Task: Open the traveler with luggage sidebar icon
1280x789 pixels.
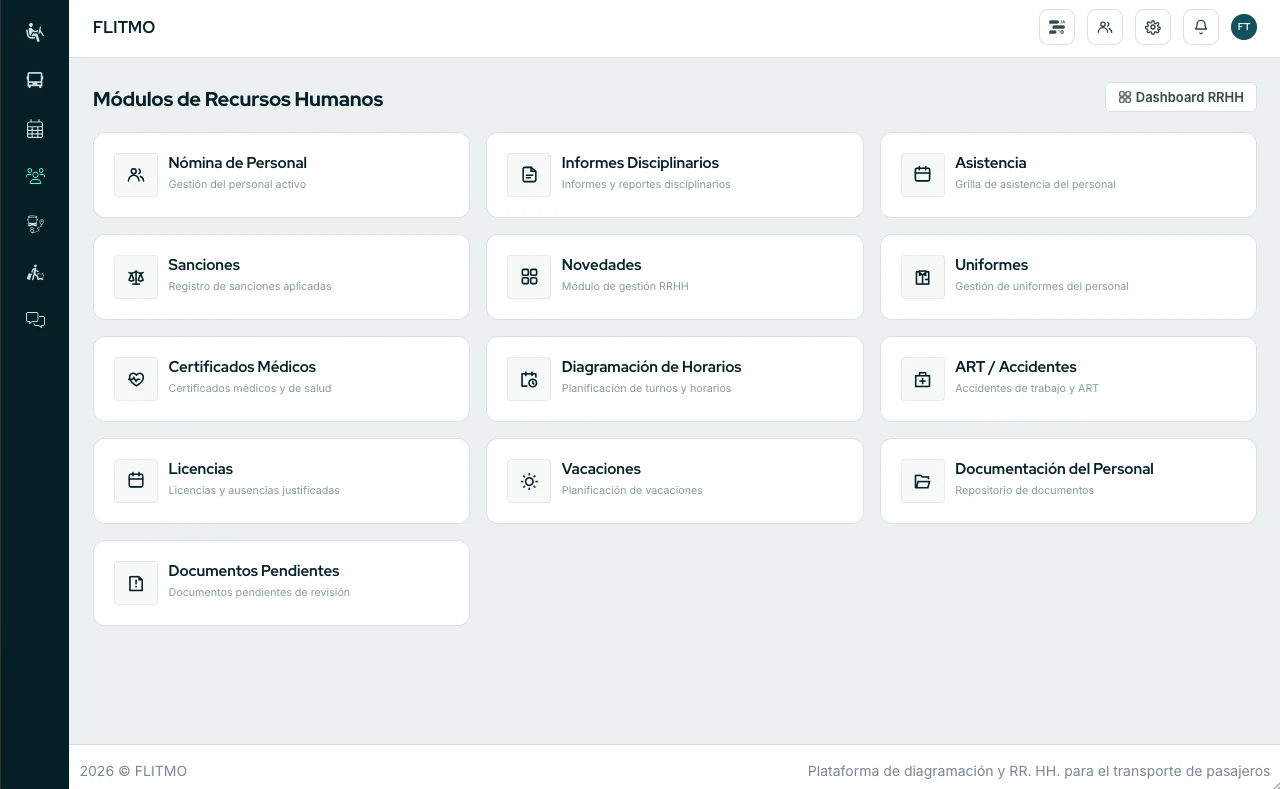Action: 35,272
